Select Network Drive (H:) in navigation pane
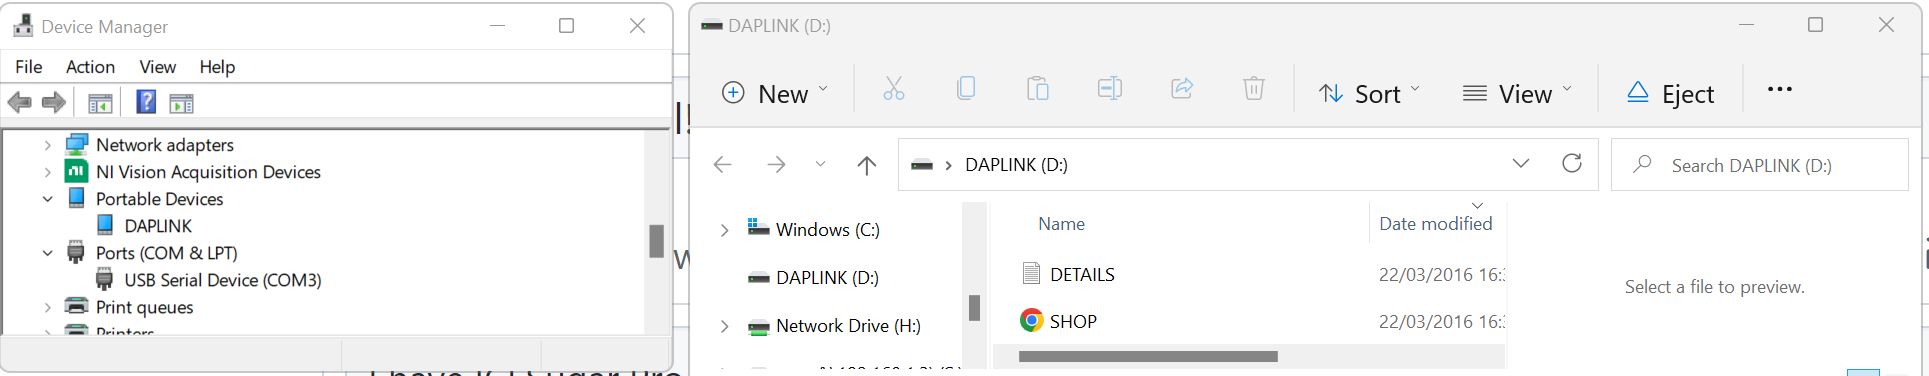1929x376 pixels. tap(848, 326)
